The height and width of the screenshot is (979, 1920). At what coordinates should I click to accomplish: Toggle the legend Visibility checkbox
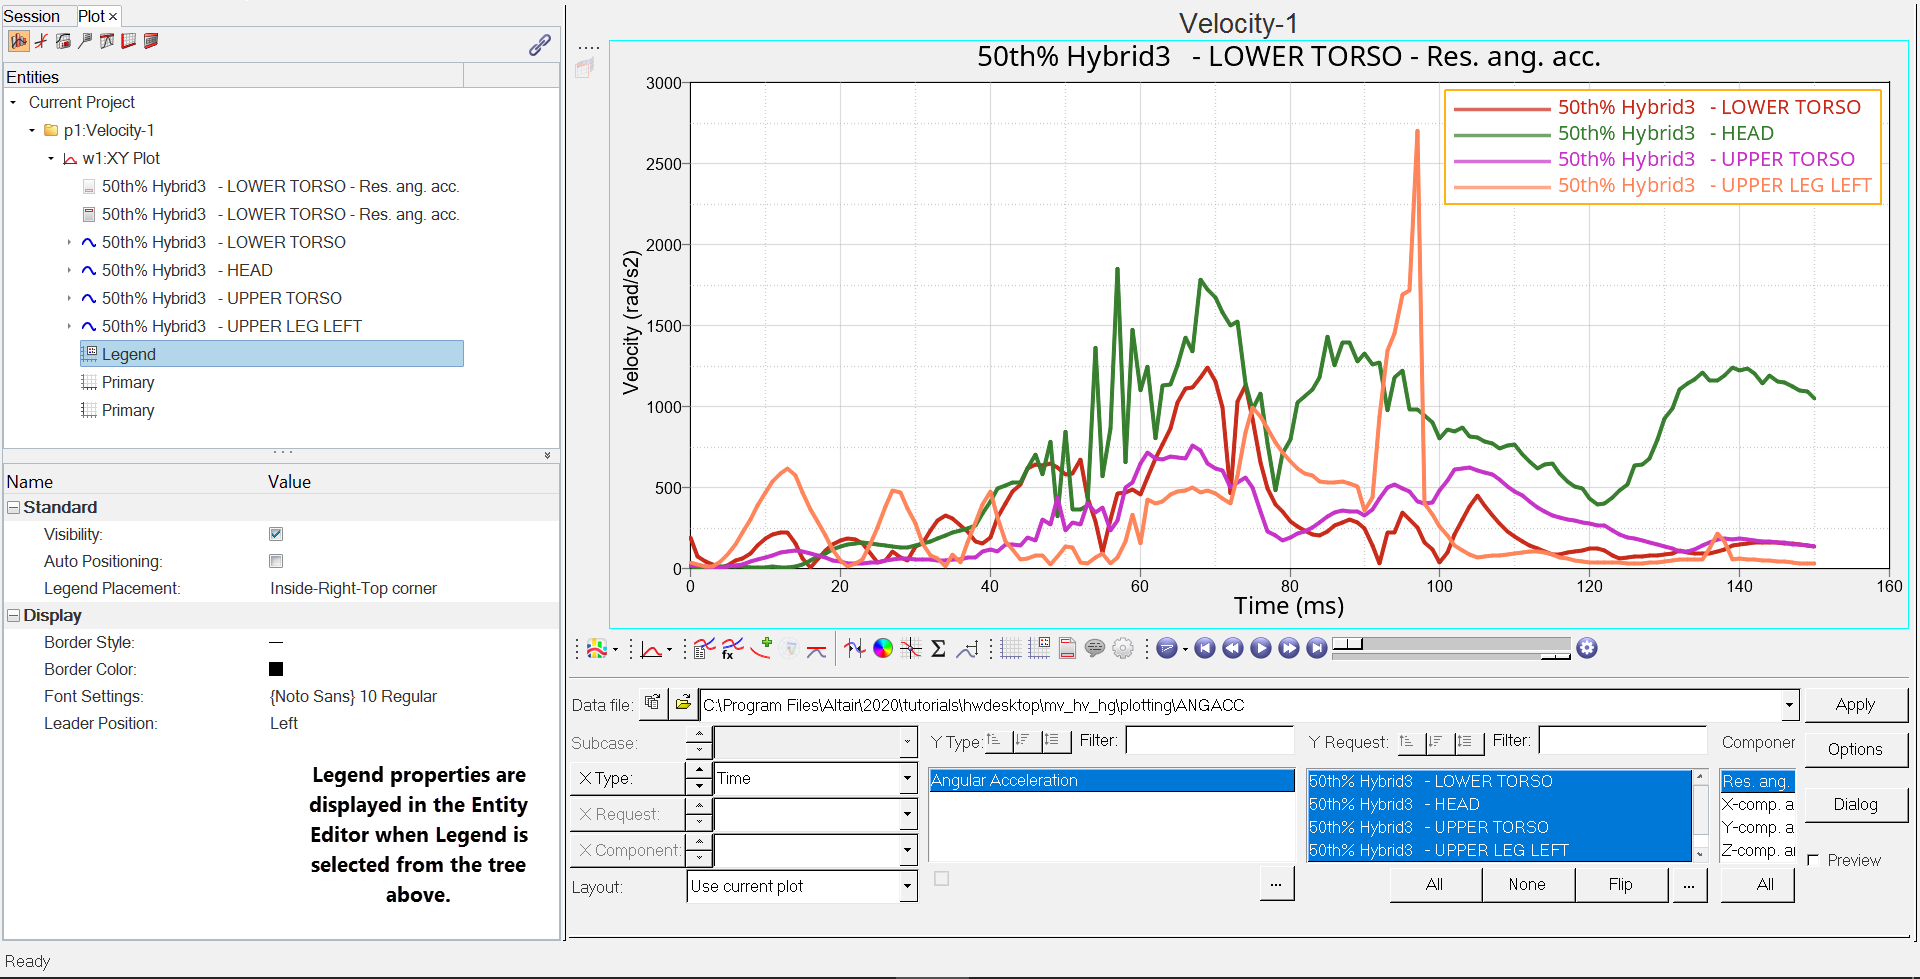click(276, 534)
